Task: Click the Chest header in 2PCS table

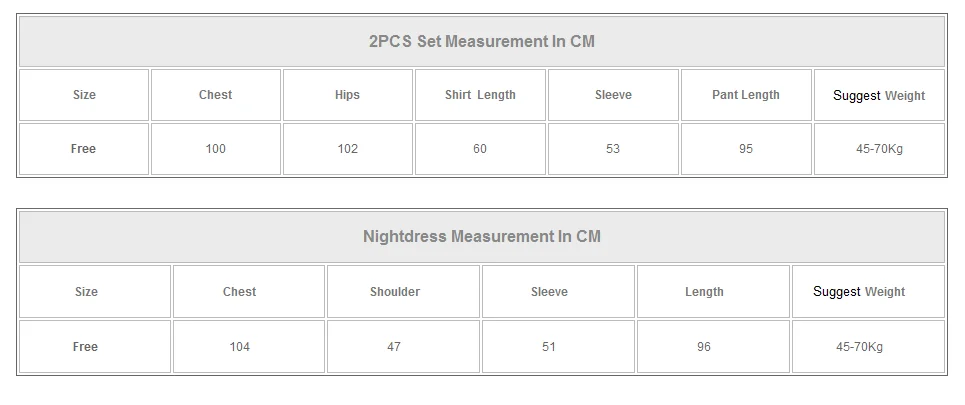Action: pos(215,95)
